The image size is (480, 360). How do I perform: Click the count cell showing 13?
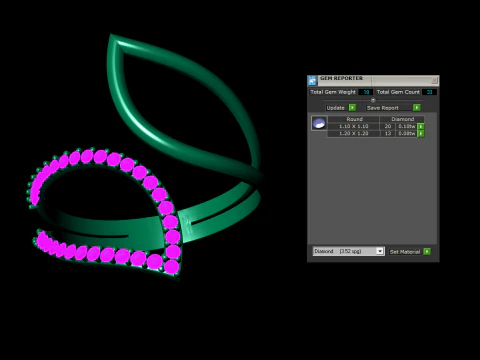[x=388, y=133]
